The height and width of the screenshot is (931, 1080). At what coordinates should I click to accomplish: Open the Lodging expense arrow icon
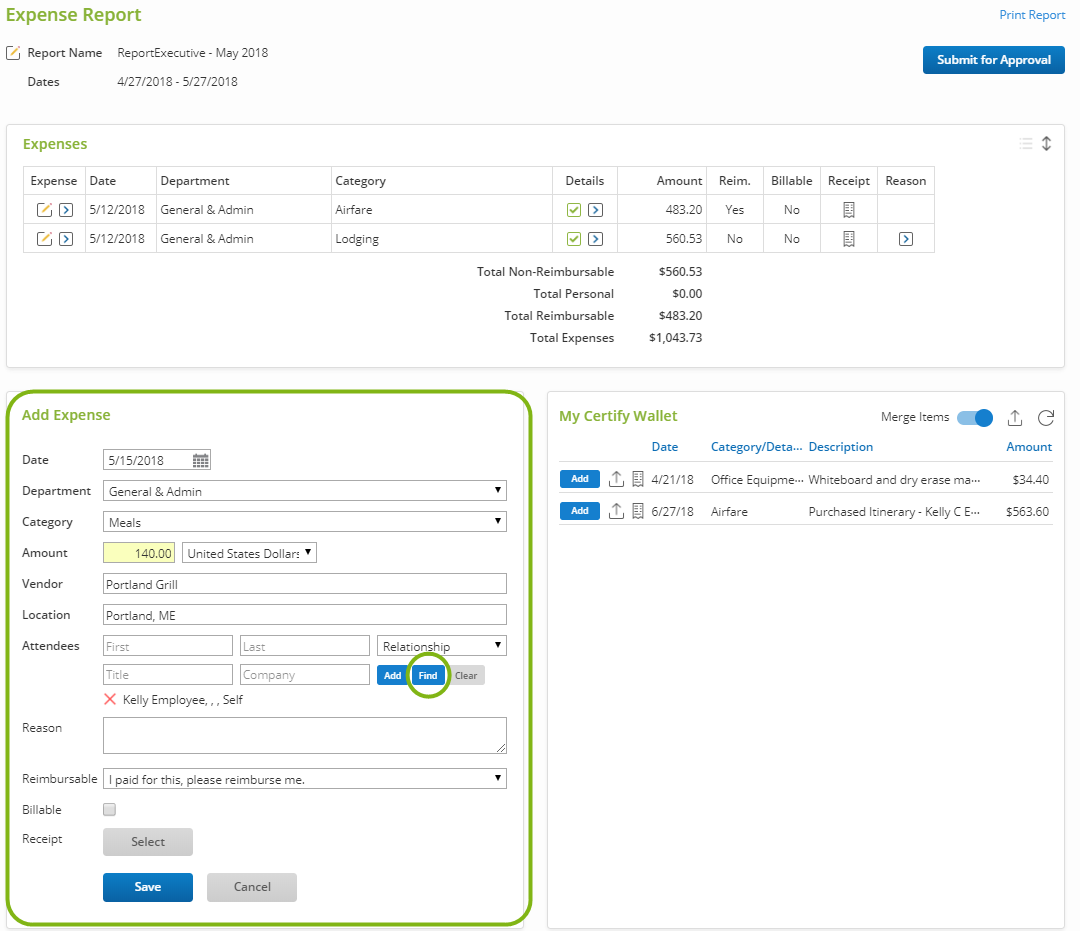coord(66,238)
